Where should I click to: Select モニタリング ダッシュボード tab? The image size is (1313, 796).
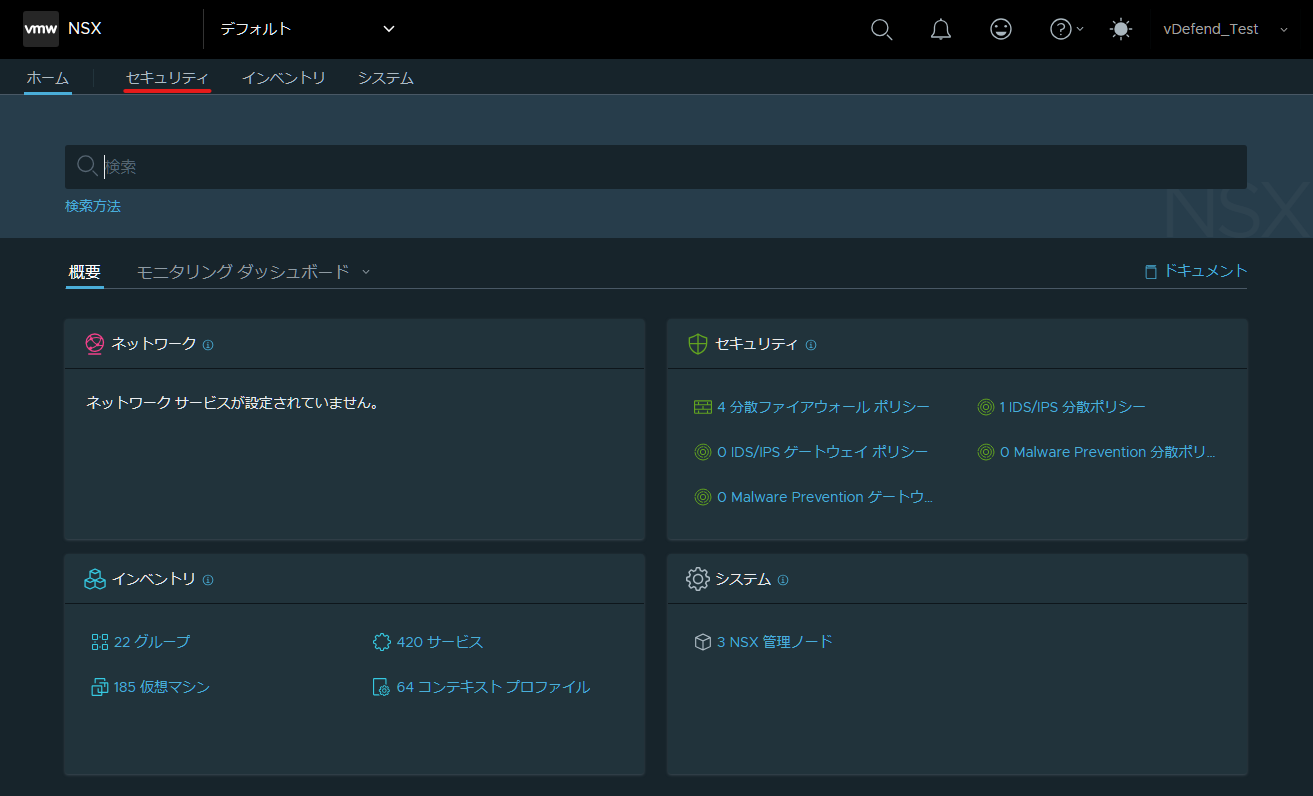[243, 271]
